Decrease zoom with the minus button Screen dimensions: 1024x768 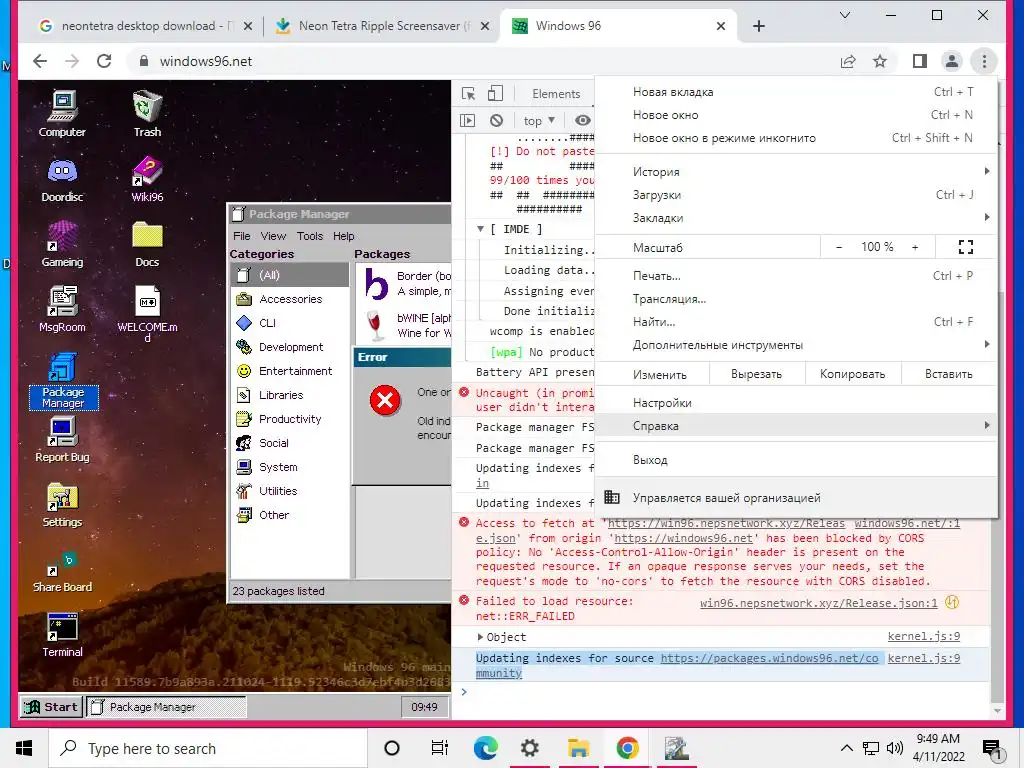pos(839,248)
